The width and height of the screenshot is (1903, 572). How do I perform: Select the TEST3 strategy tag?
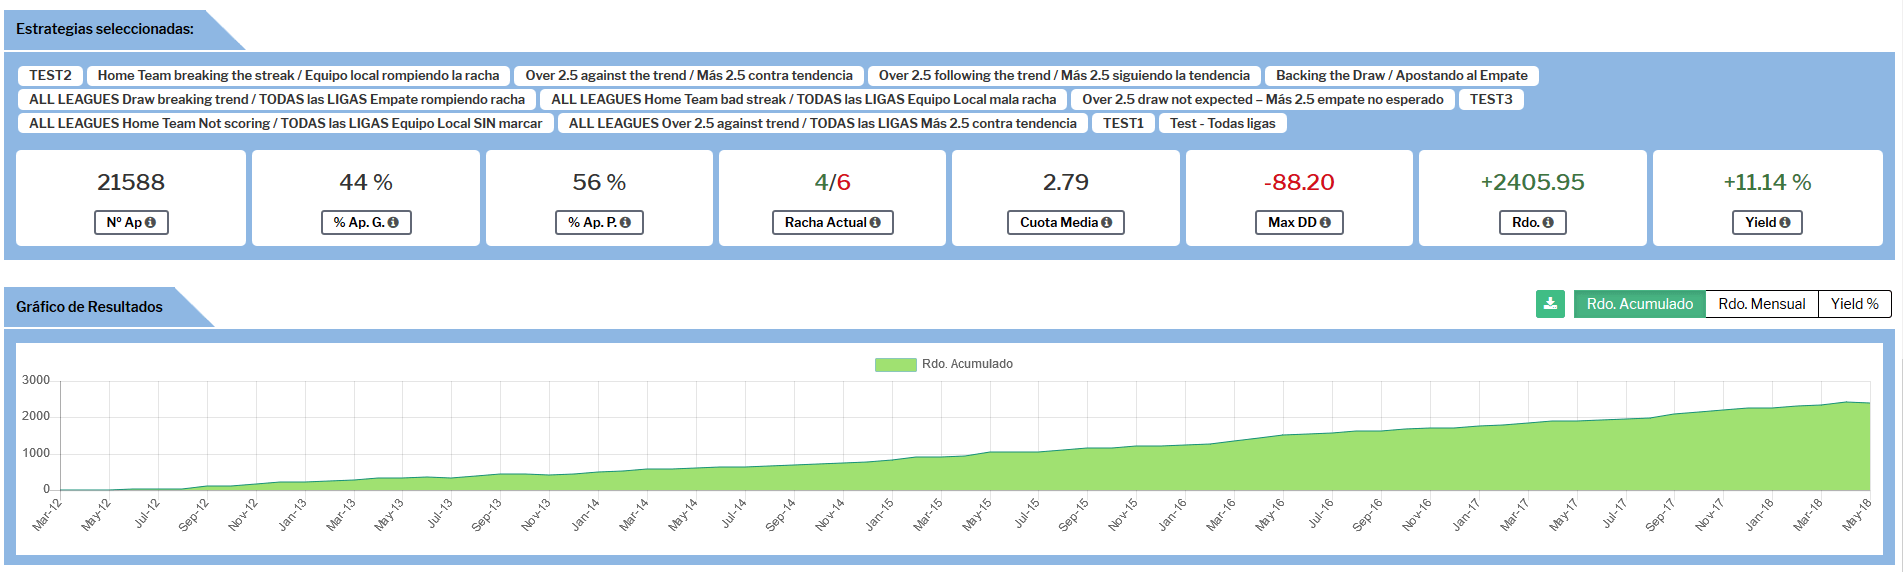click(1491, 100)
